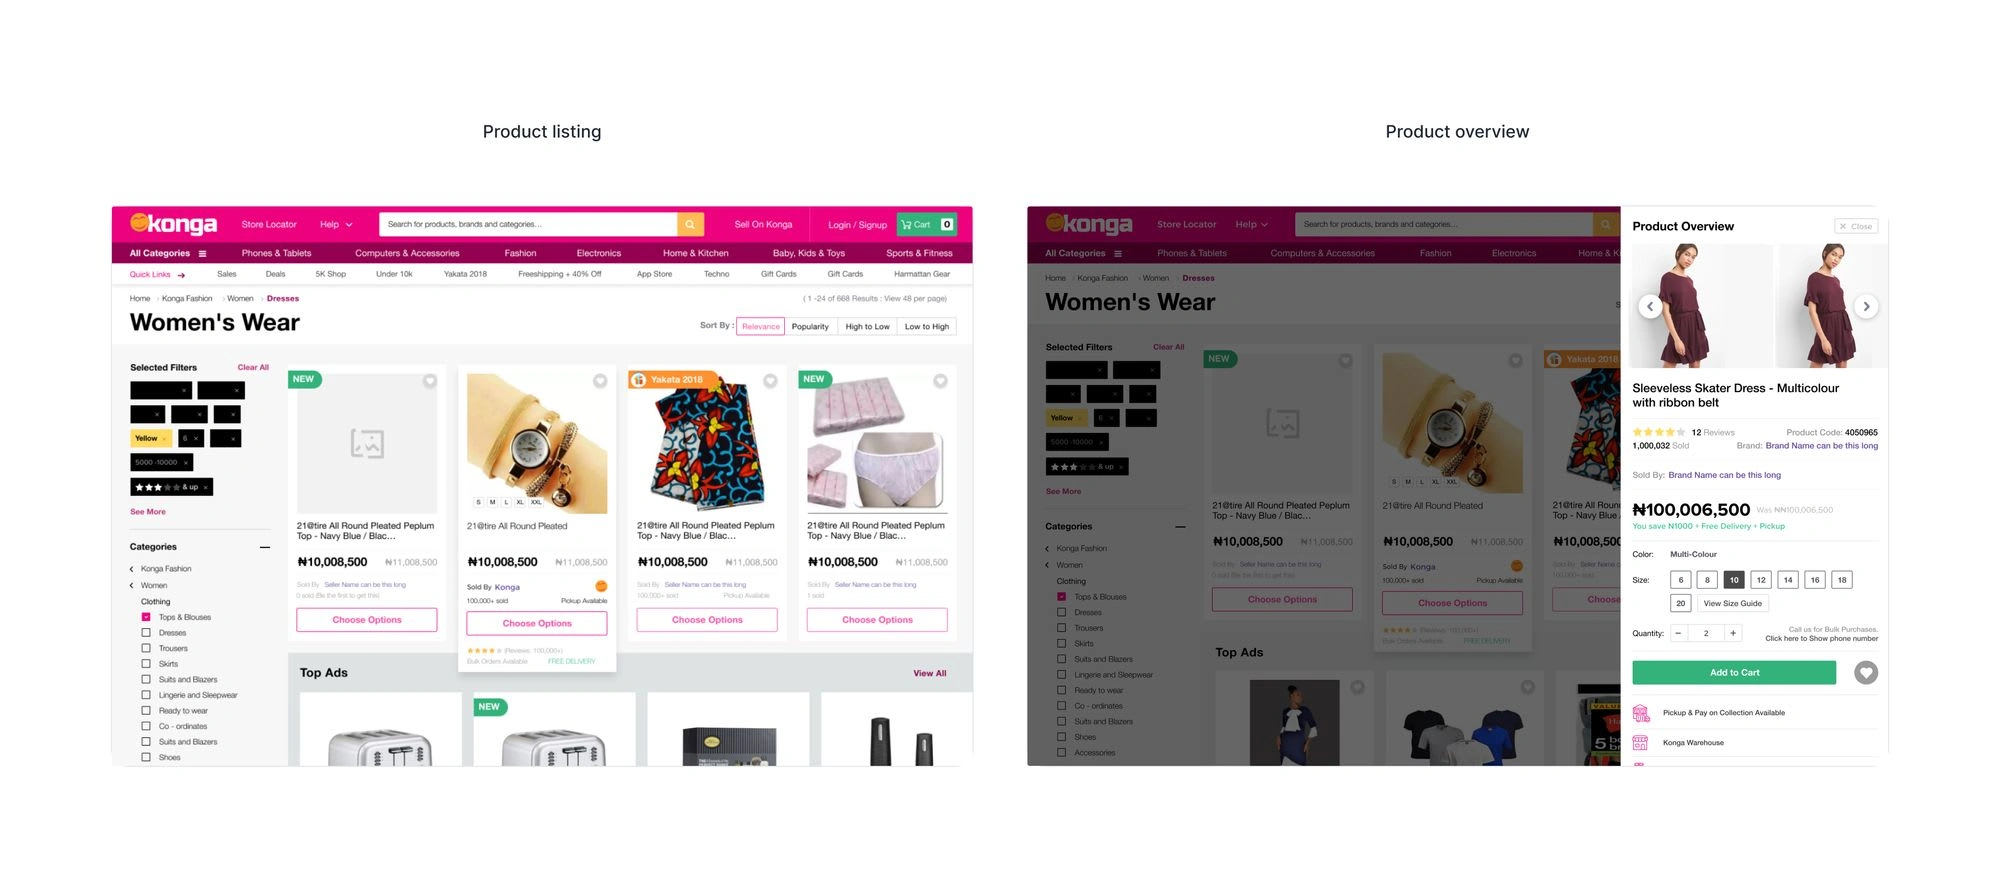
Task: Show next product image with right arrow
Action: (1866, 307)
